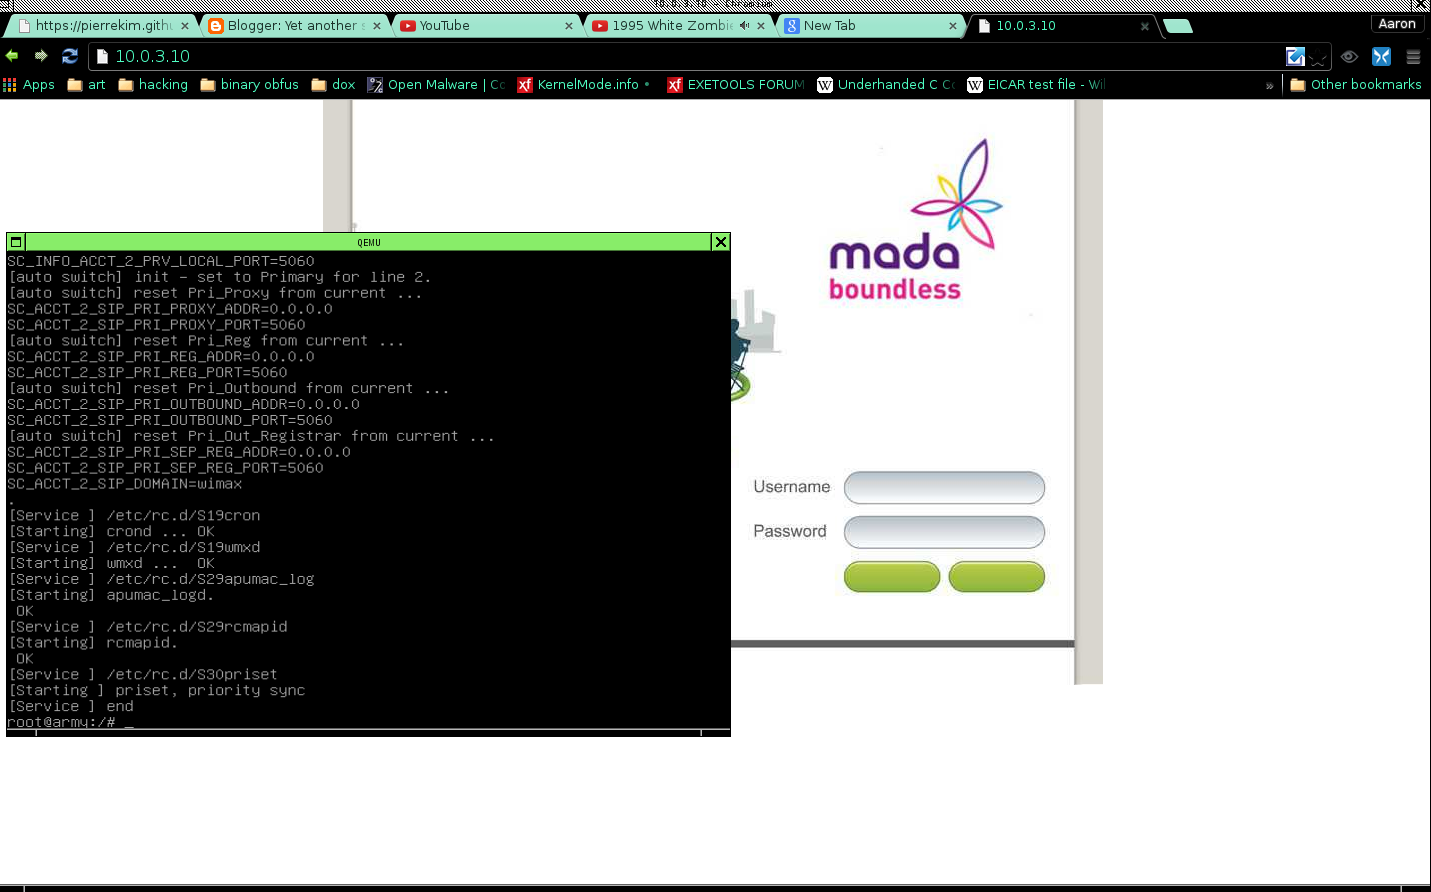Bookmark this page with the star icon
Viewport: 1431px width, 892px height.
(x=1318, y=57)
